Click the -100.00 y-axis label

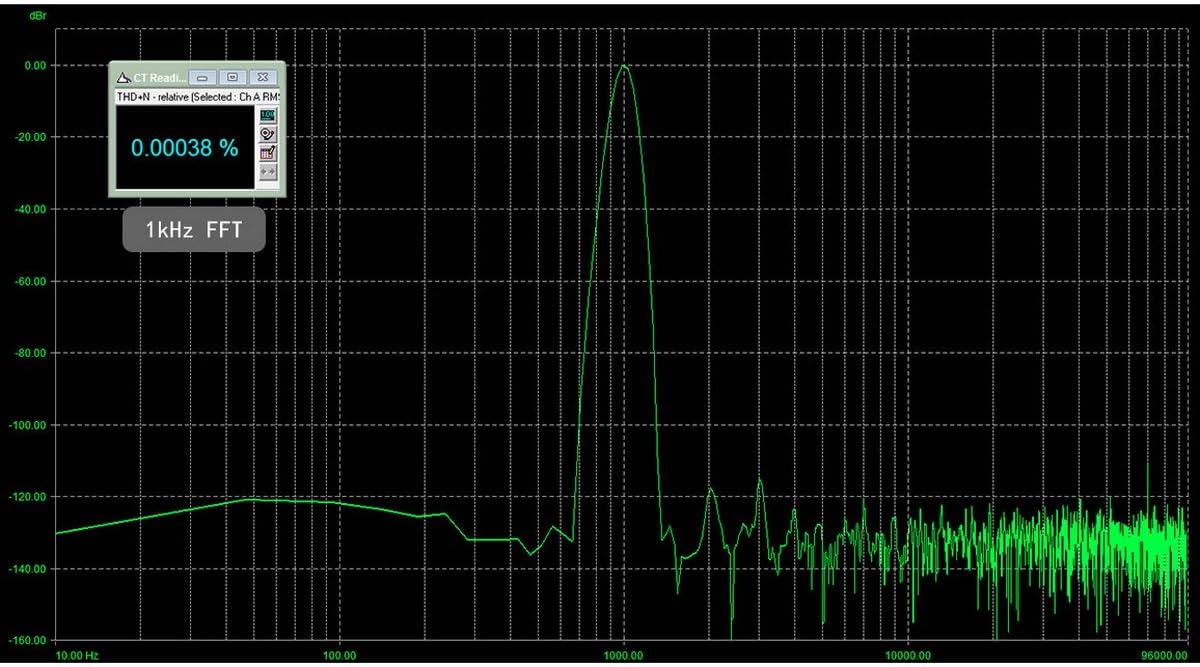pos(27,425)
